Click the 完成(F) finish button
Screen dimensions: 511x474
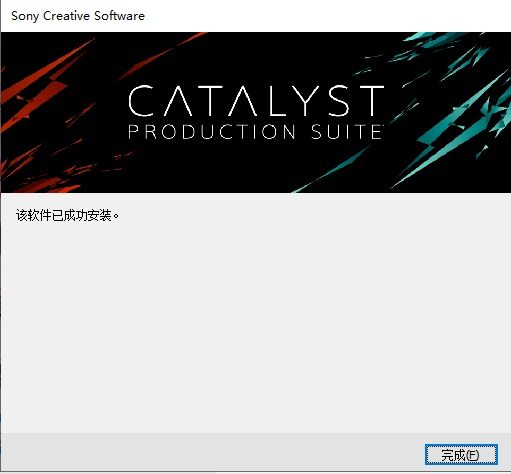461,455
